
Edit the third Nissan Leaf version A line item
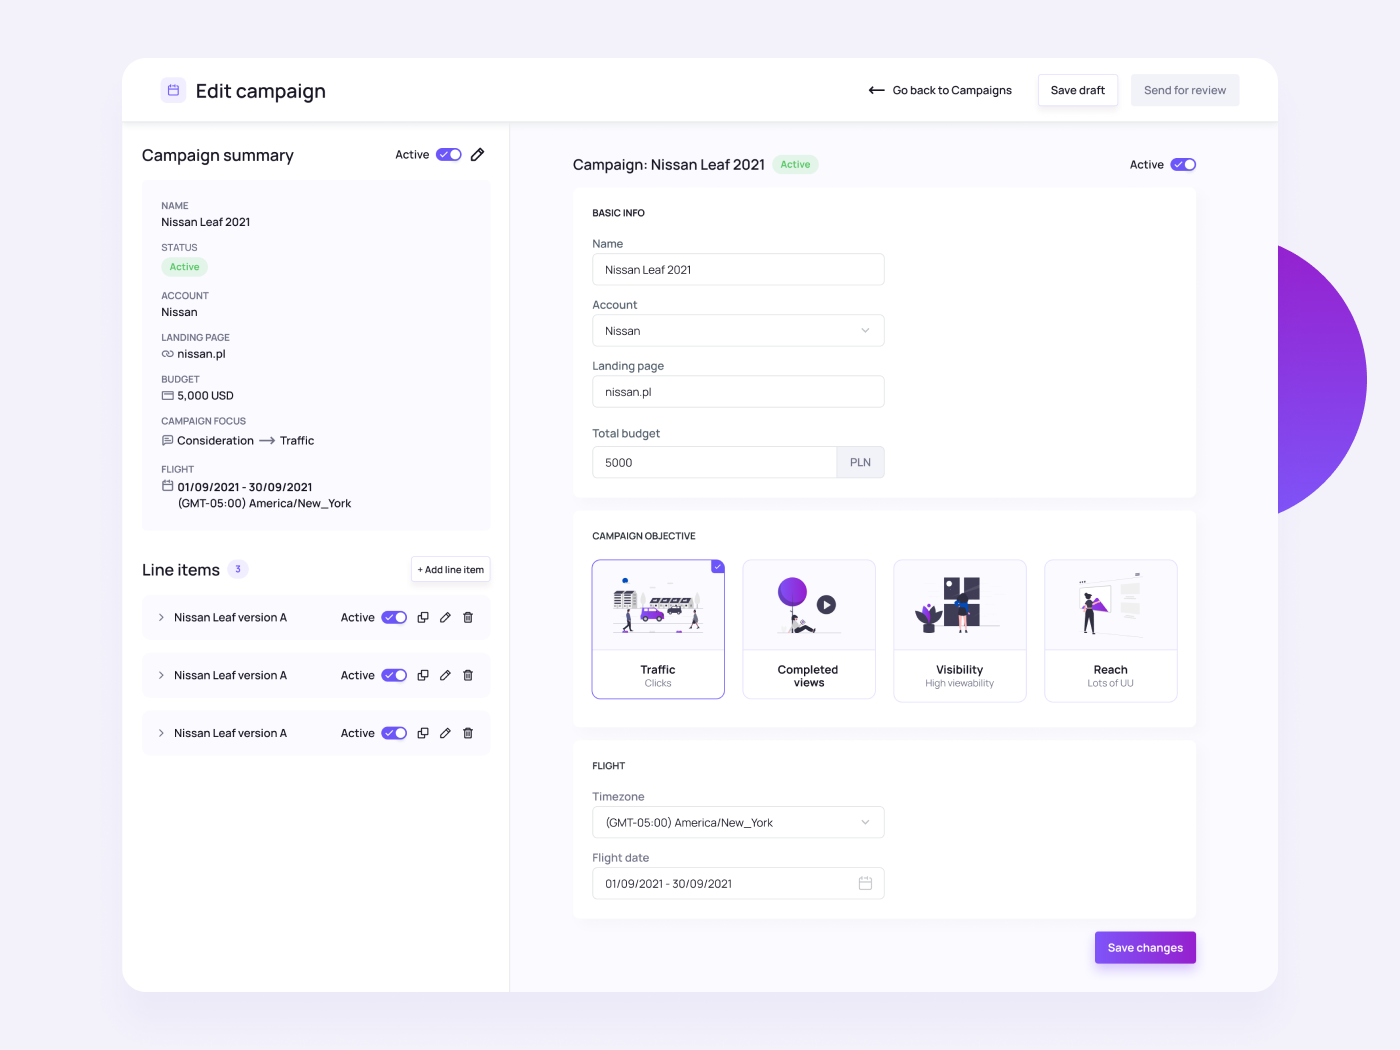(x=445, y=733)
